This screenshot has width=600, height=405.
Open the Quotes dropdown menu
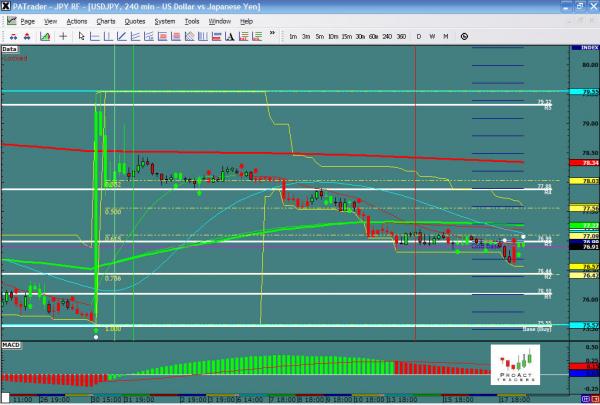coord(134,20)
